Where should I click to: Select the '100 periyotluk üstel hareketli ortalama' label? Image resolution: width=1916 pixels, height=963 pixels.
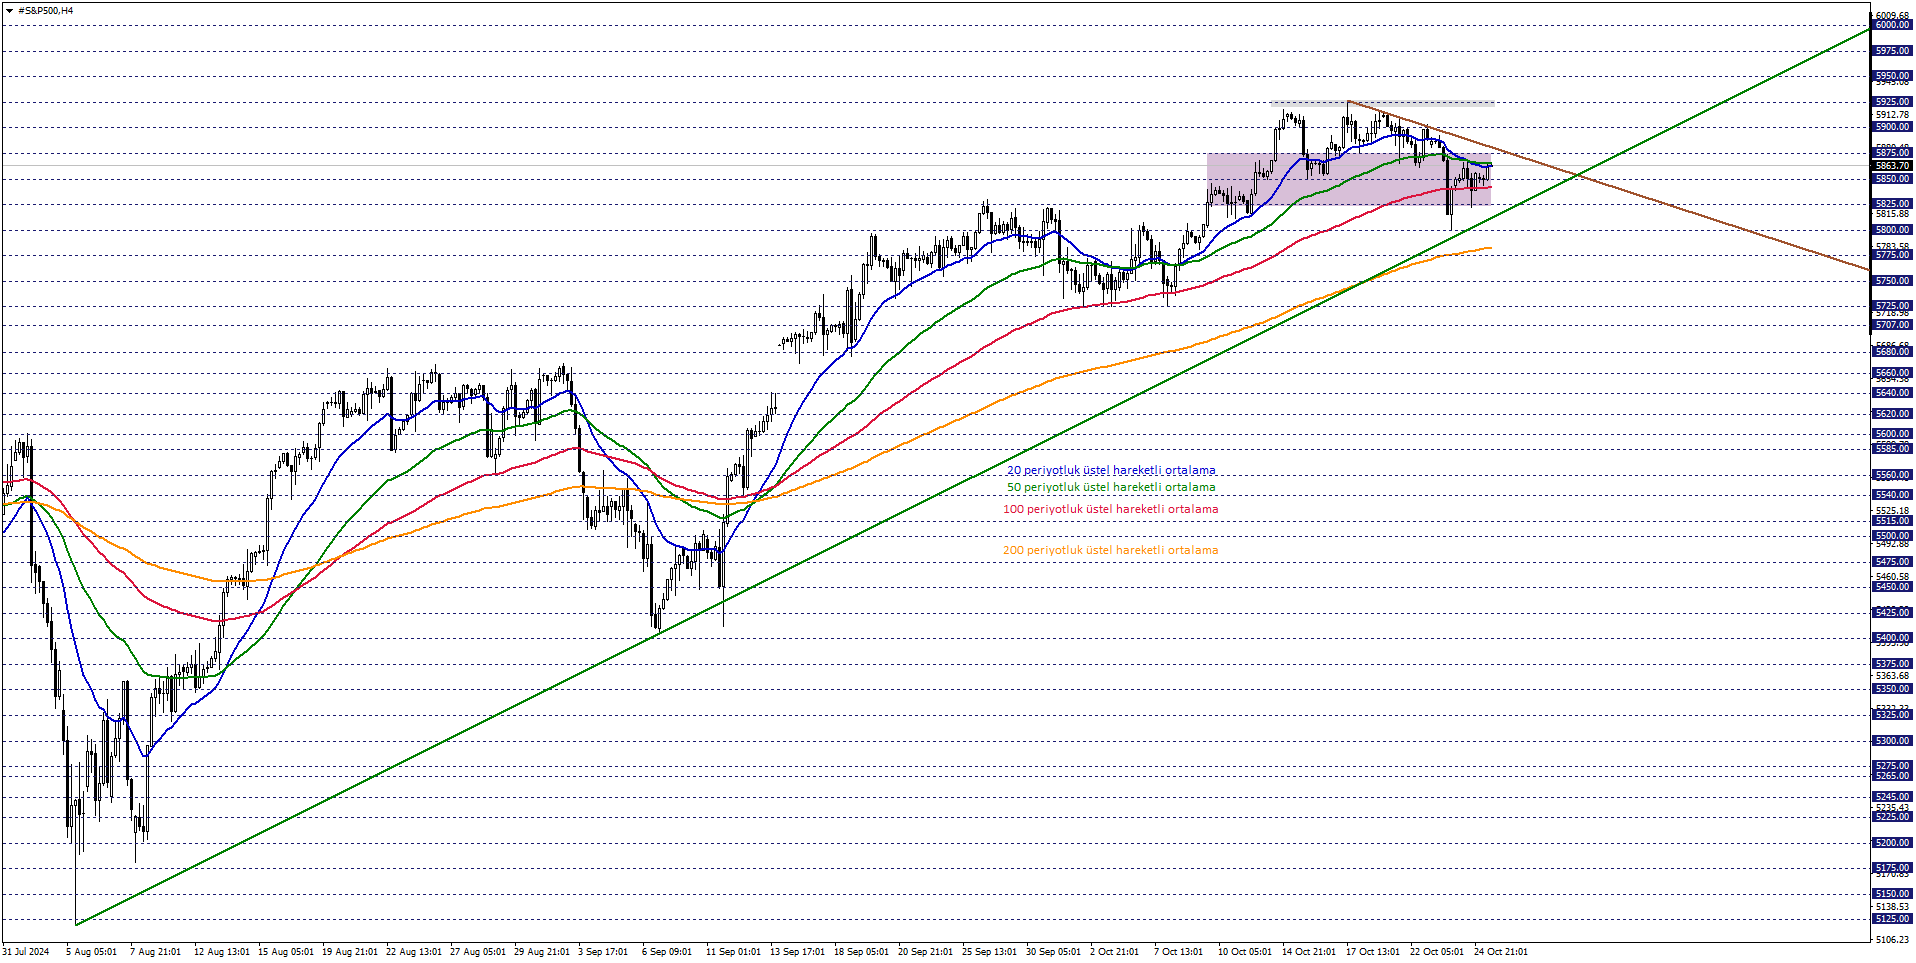1111,509
